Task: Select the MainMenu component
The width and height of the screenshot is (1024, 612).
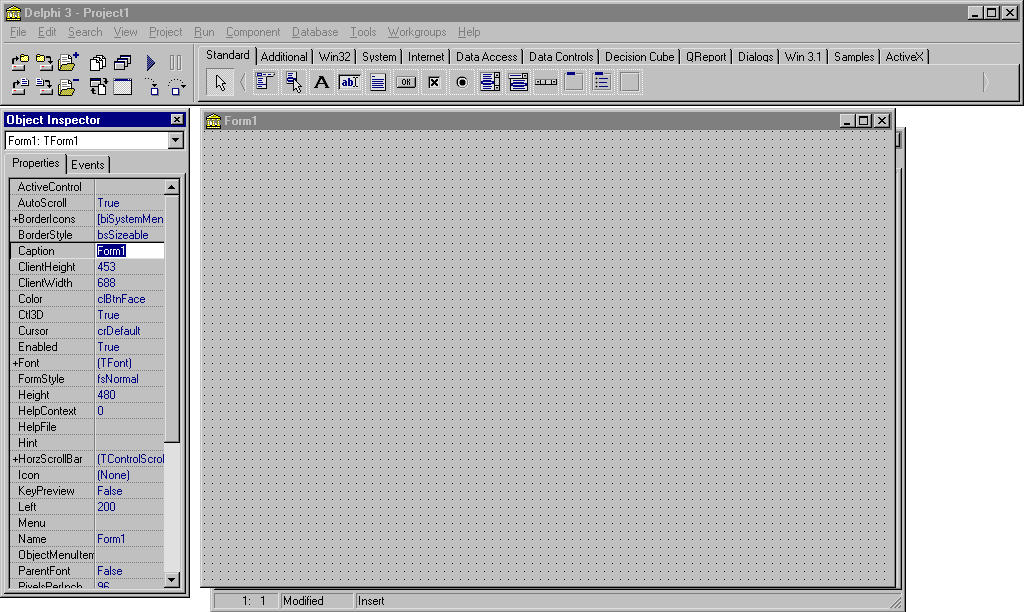Action: [265, 82]
